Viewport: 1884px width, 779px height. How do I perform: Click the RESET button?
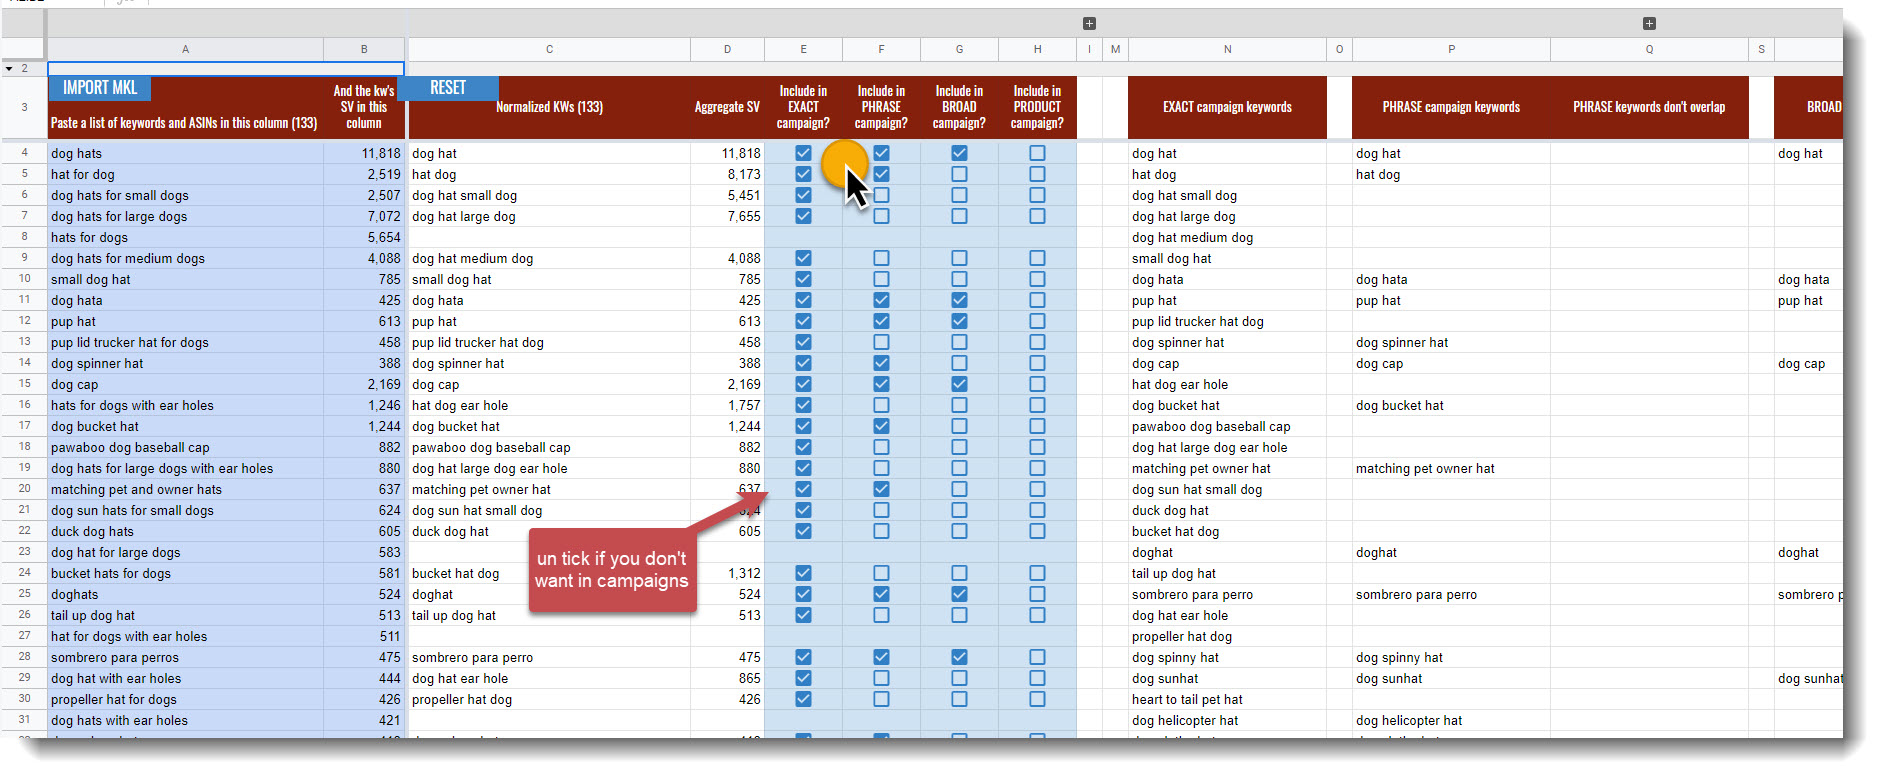pos(448,88)
